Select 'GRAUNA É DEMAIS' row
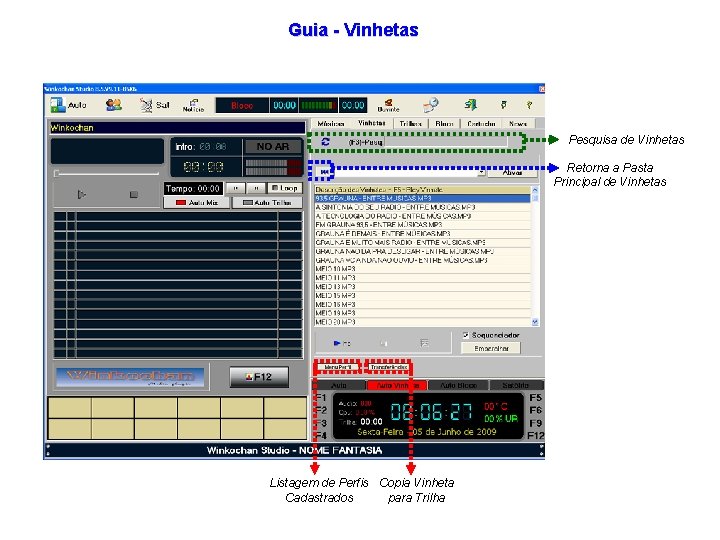Screen dimensions: 720x540 (x=422, y=234)
